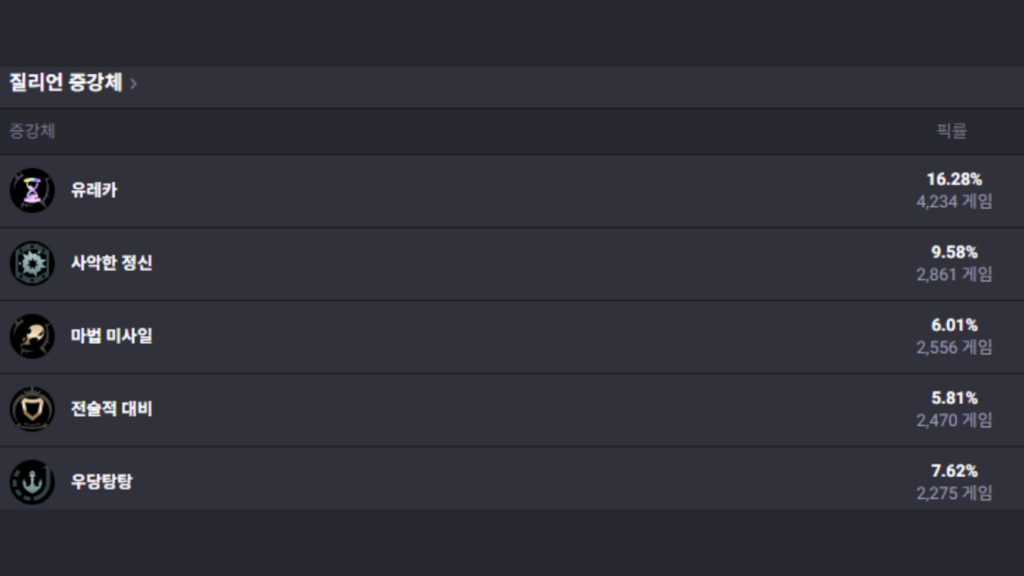Click the 전술적 대비 shield augment icon

(x=32, y=409)
